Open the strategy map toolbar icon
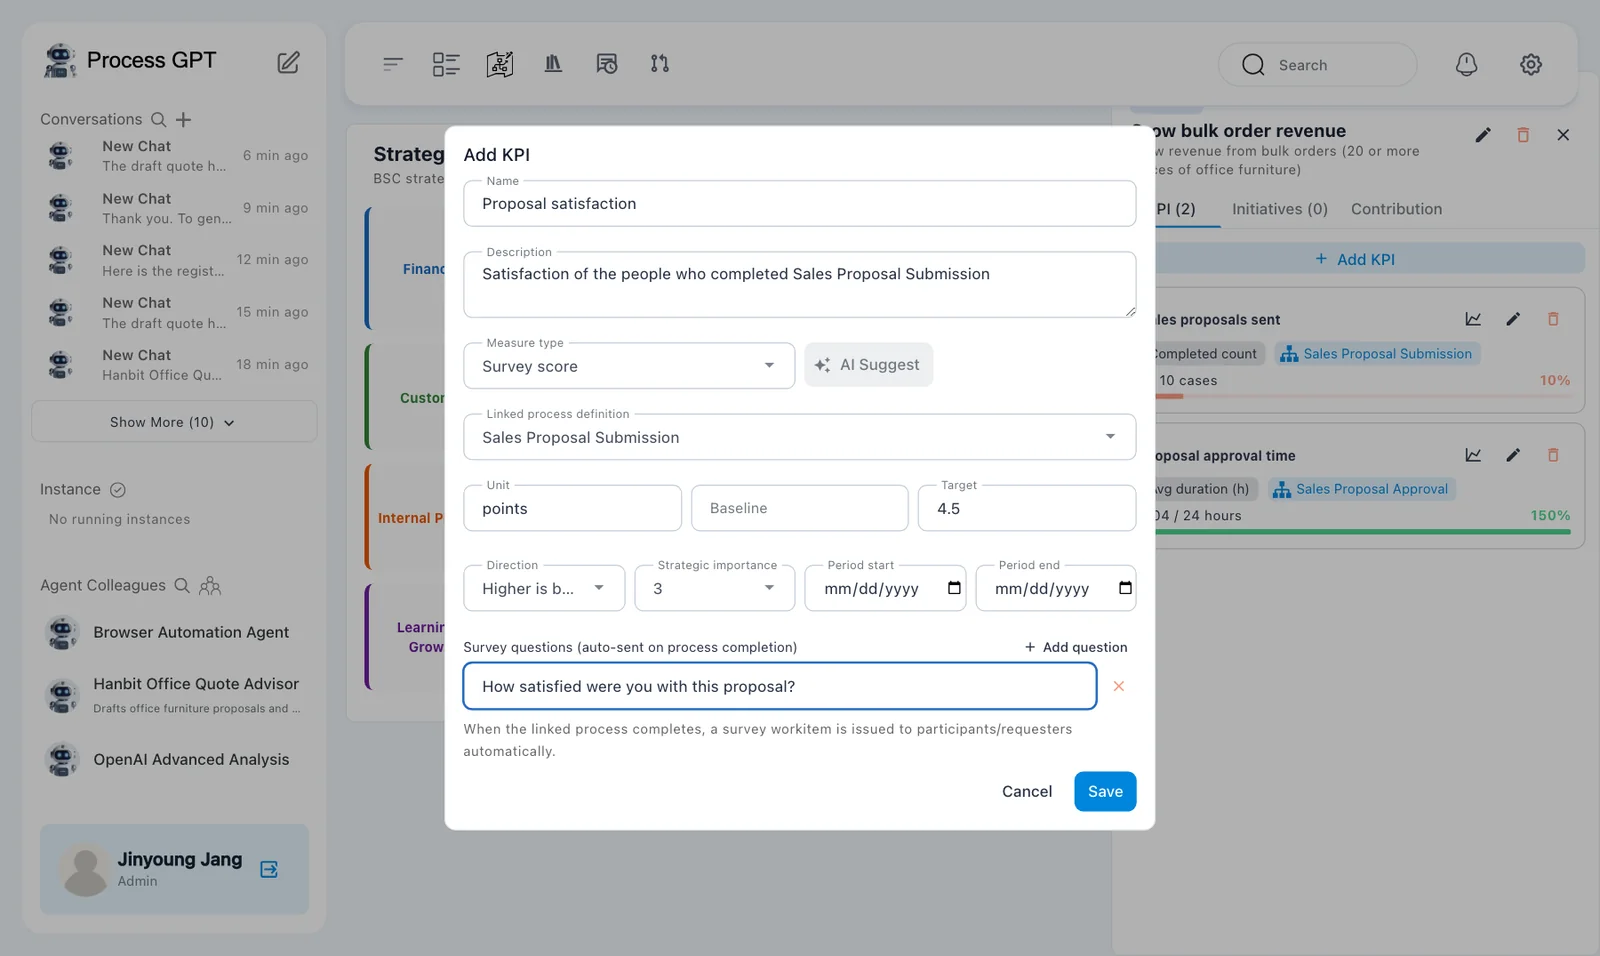This screenshot has height=956, width=1600. 500,64
